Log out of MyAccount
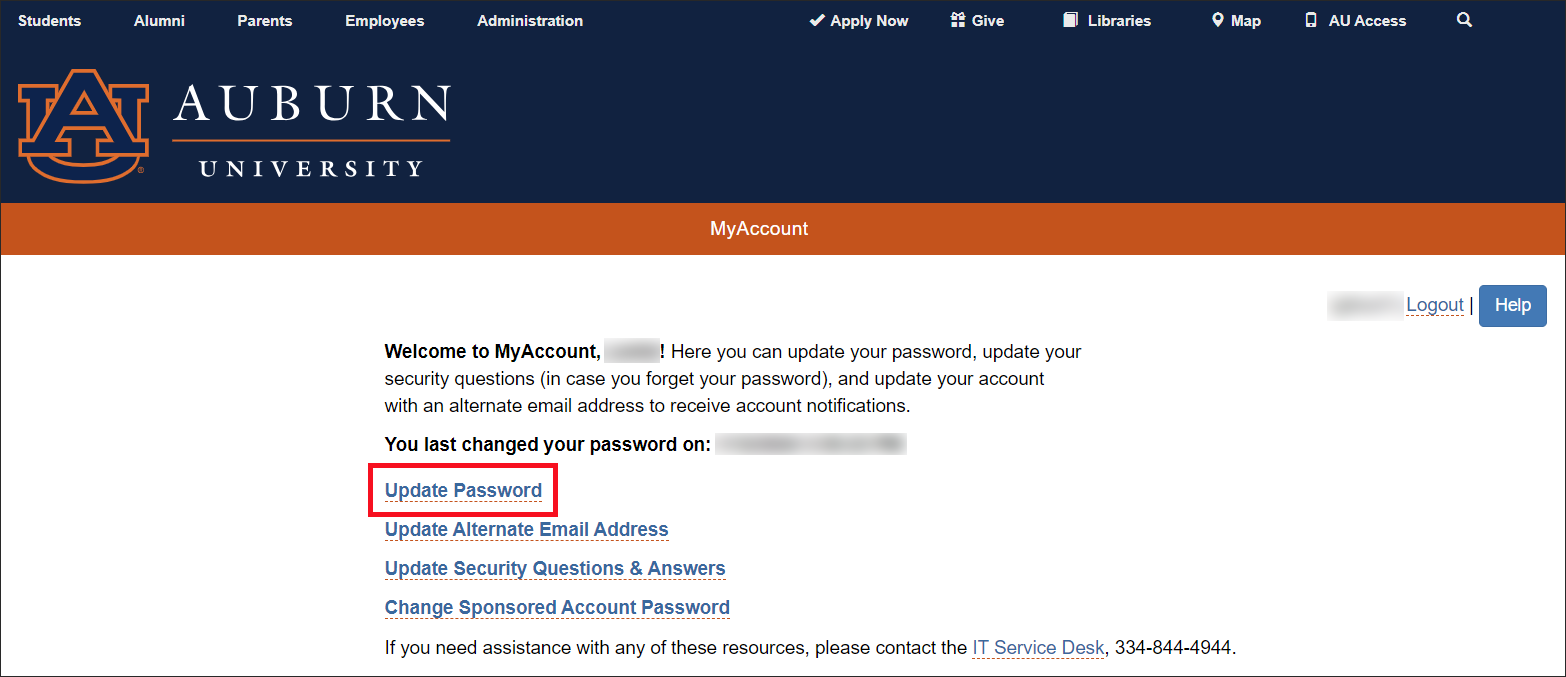Viewport: 1566px width, 677px height. click(1434, 304)
